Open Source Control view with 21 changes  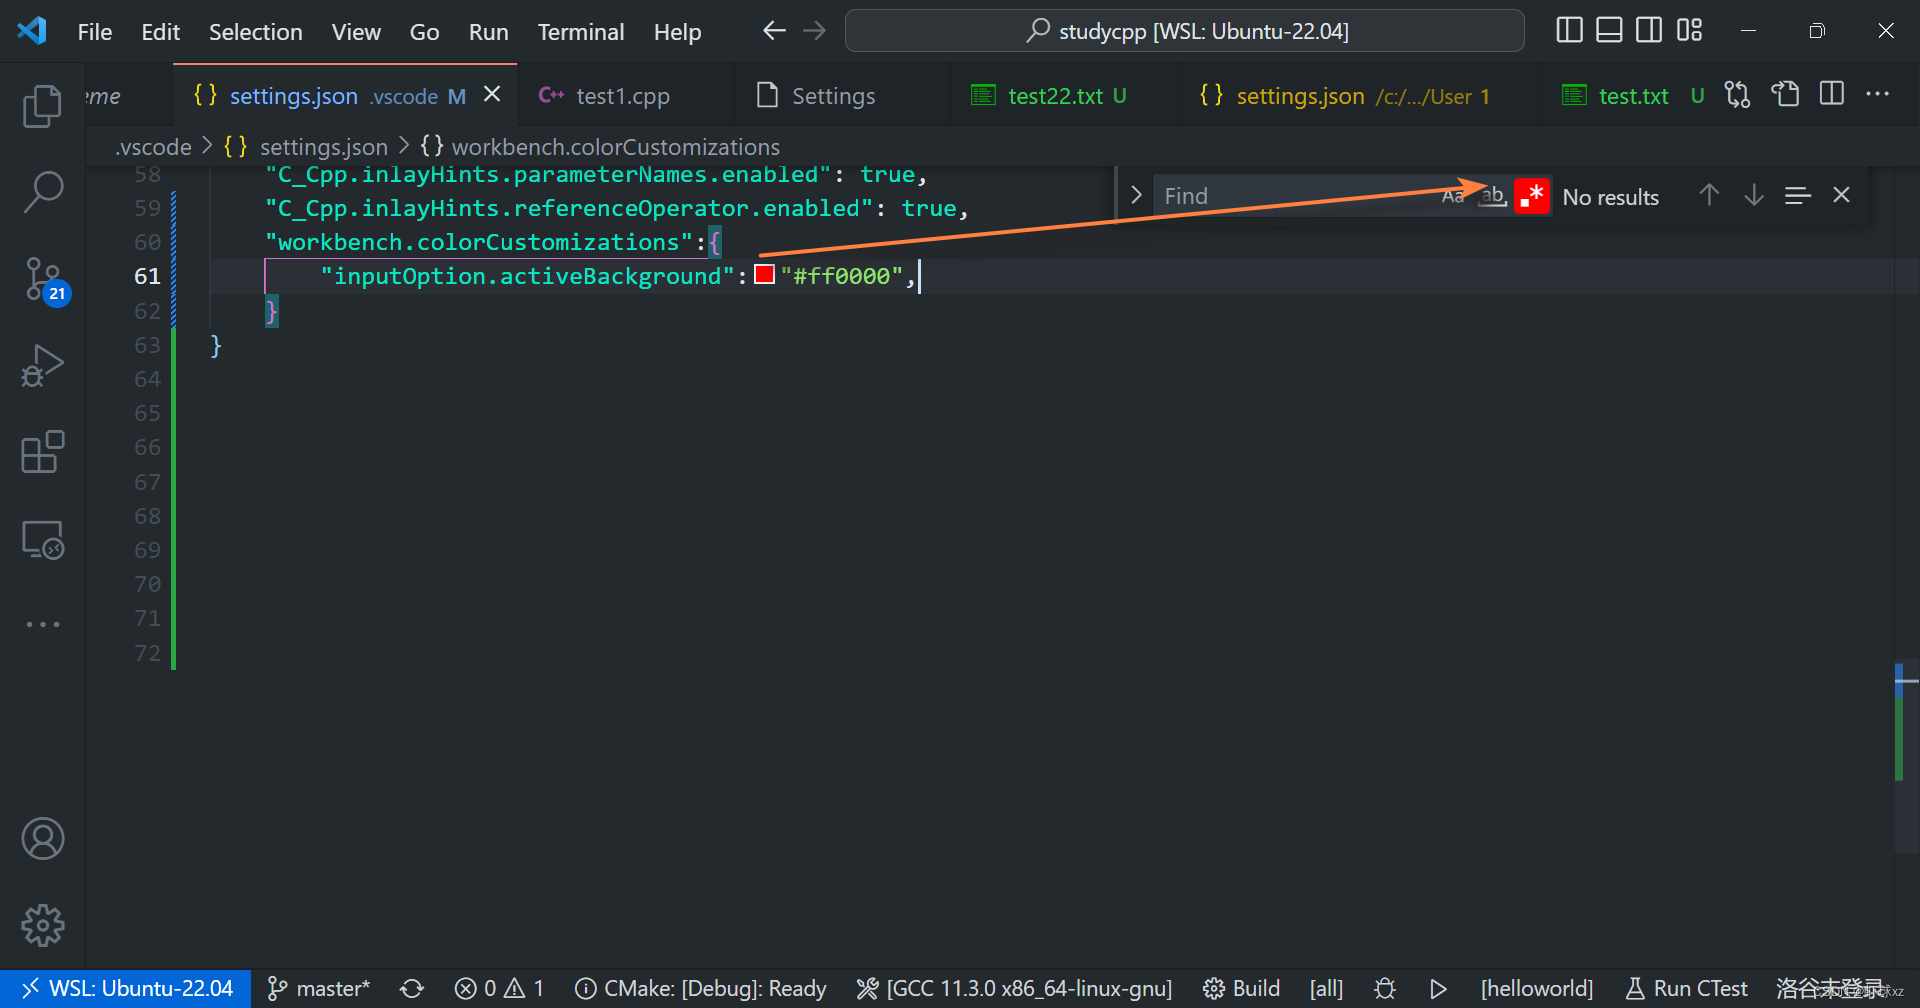[x=44, y=280]
